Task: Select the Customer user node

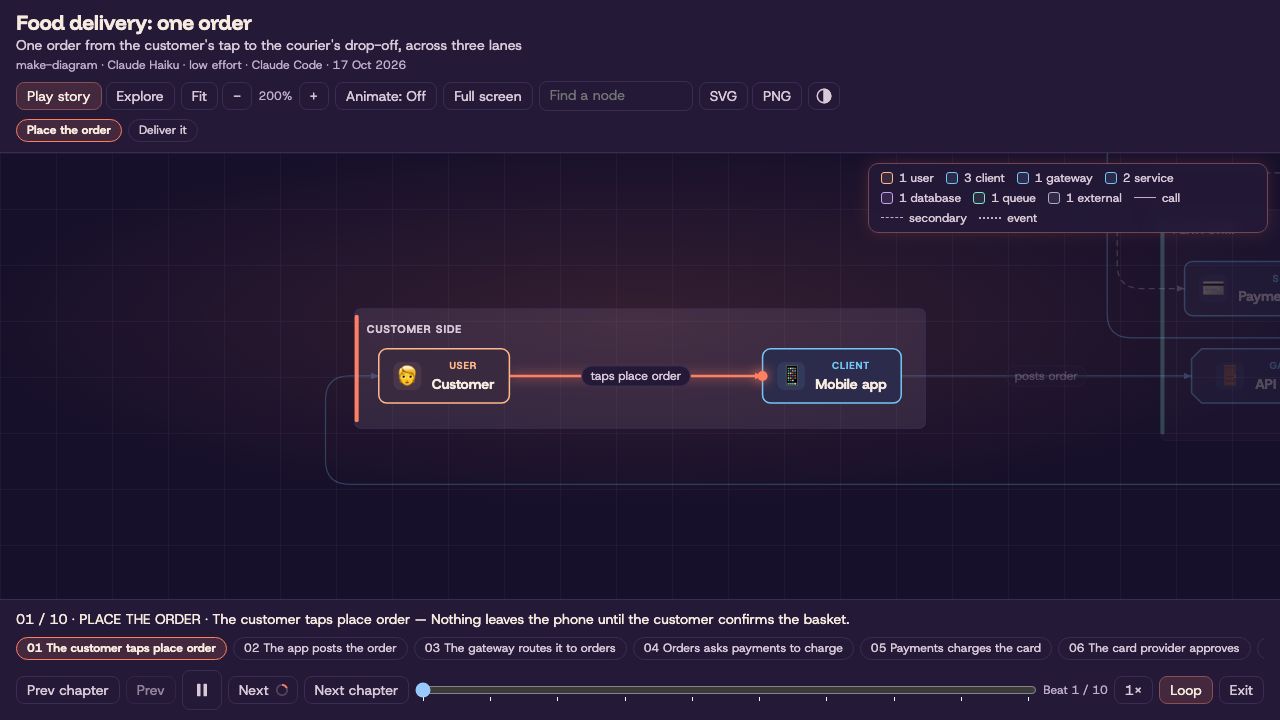Action: (x=444, y=376)
